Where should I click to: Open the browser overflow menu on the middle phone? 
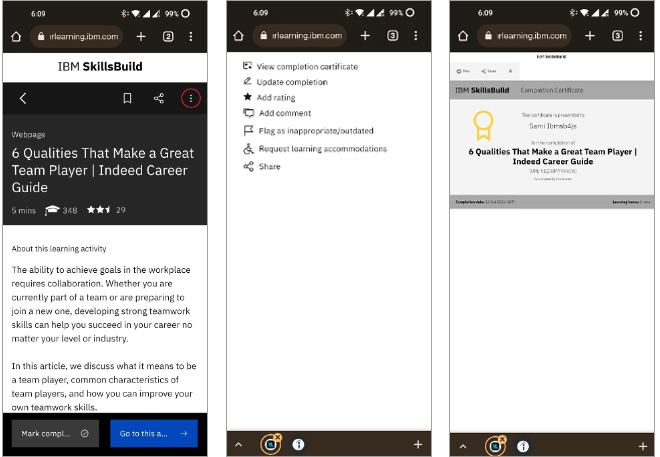click(x=415, y=36)
